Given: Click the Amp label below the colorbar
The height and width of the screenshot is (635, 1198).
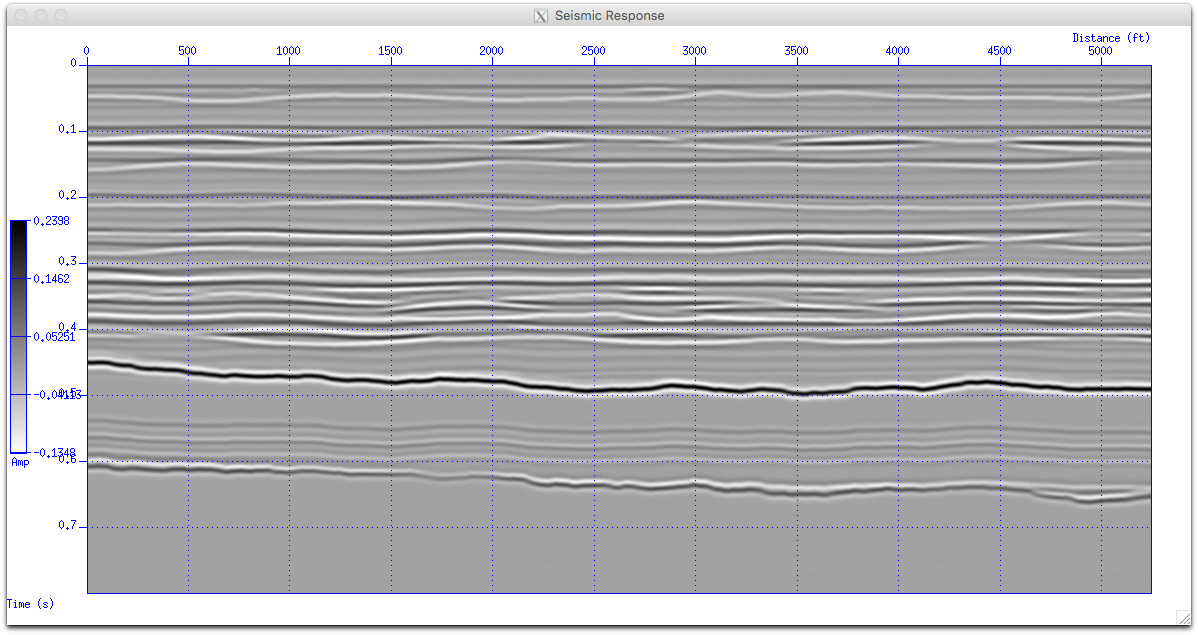Looking at the screenshot, I should coord(18,461).
